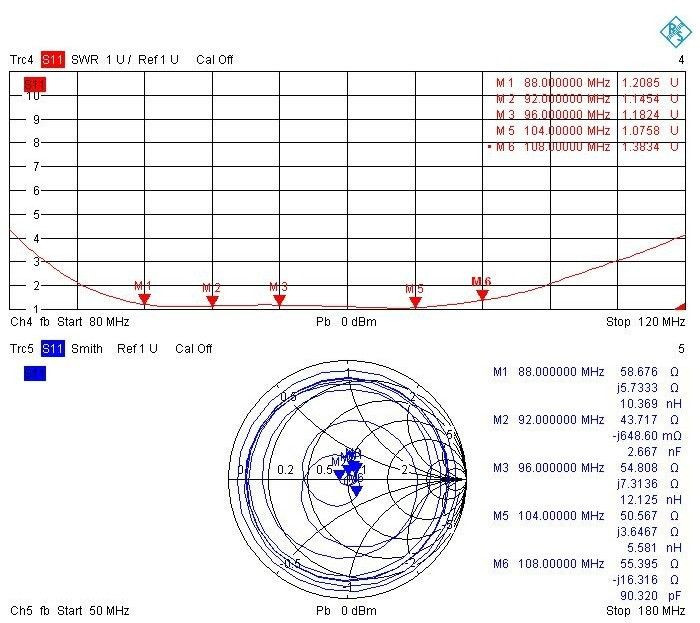
Task: Click the Stop 180 MHz label of Ch5
Action: (x=645, y=611)
